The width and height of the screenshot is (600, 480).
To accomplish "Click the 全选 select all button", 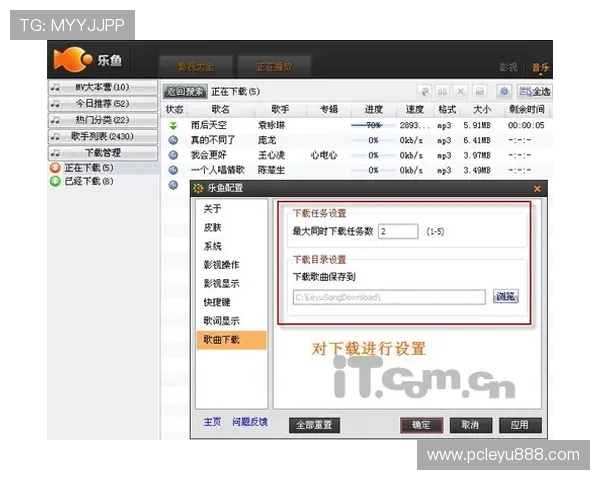I will coord(535,91).
